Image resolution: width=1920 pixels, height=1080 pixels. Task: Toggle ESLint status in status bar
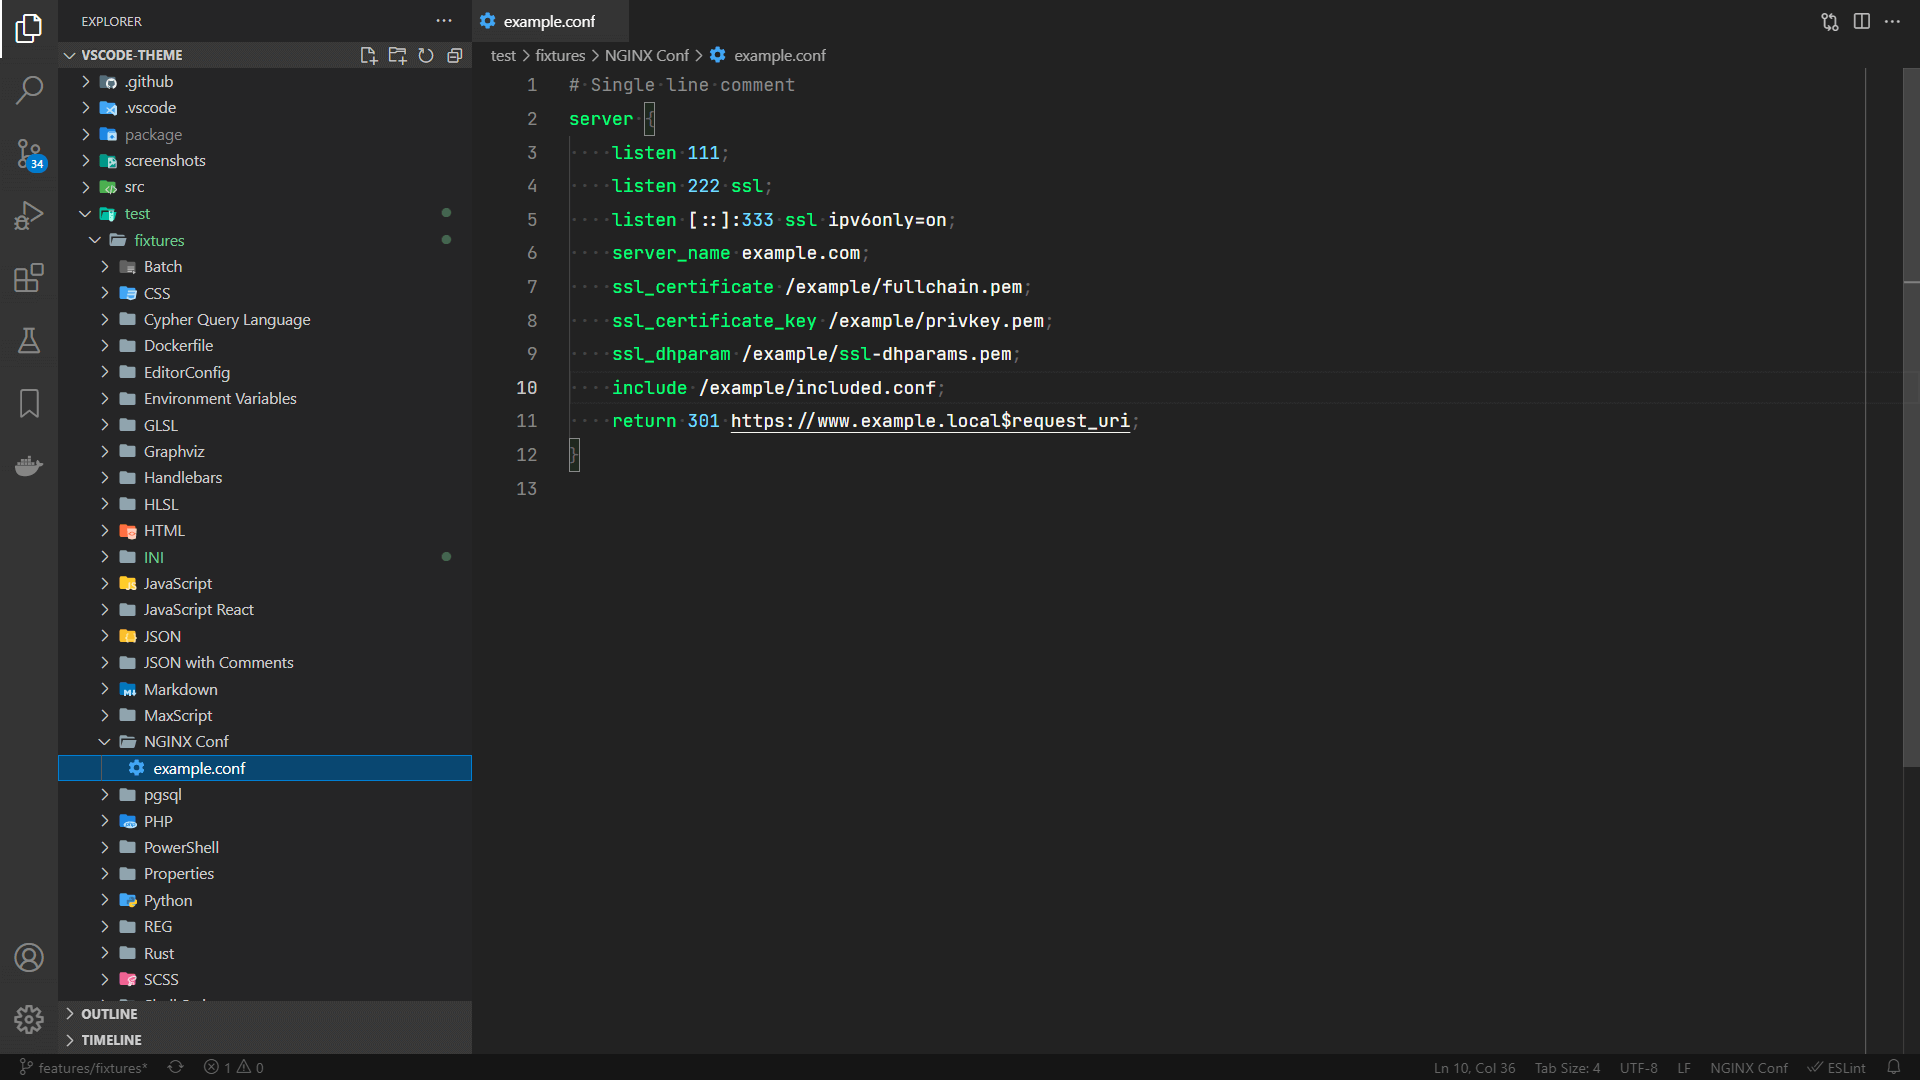click(1837, 1067)
